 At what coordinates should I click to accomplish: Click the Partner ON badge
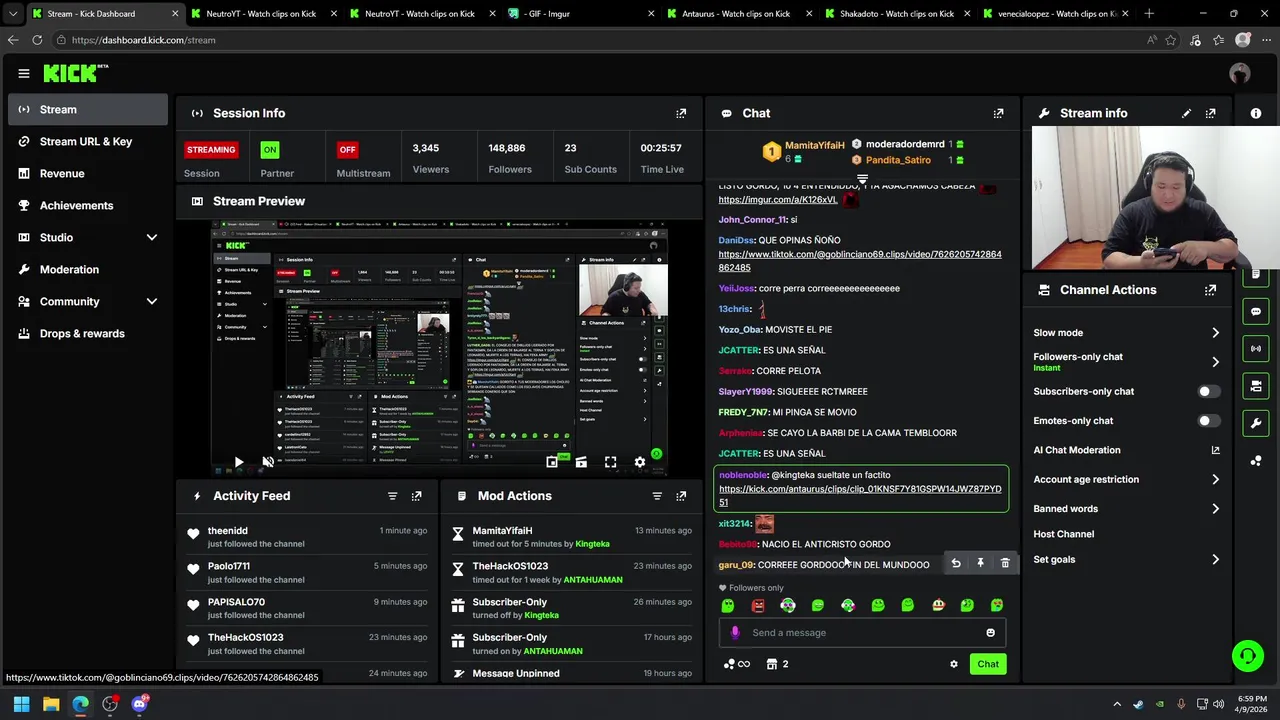[x=269, y=150]
